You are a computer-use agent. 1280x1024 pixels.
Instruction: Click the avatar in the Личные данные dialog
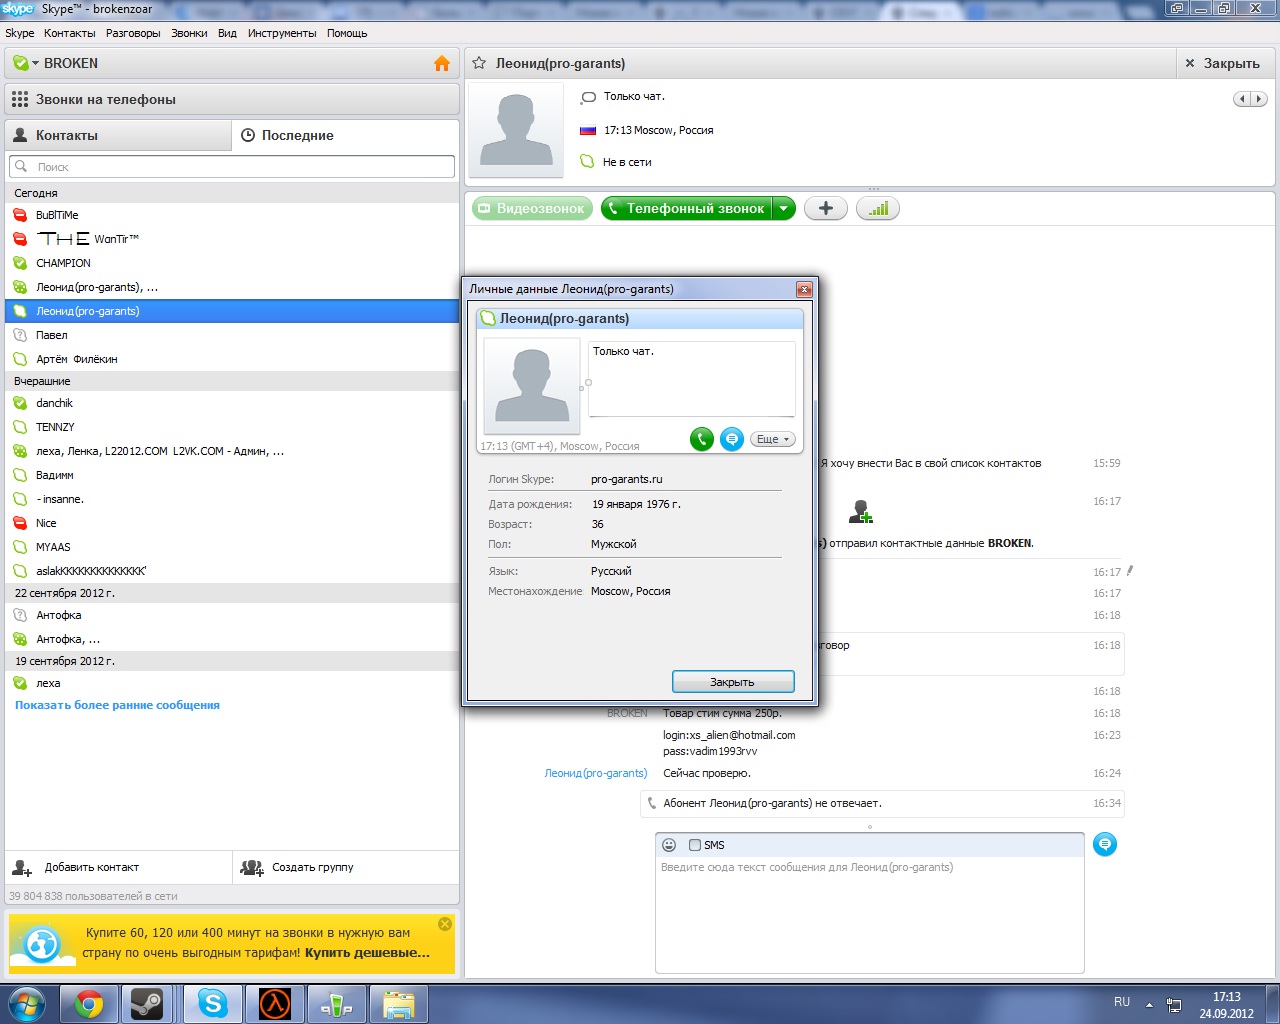[531, 385]
